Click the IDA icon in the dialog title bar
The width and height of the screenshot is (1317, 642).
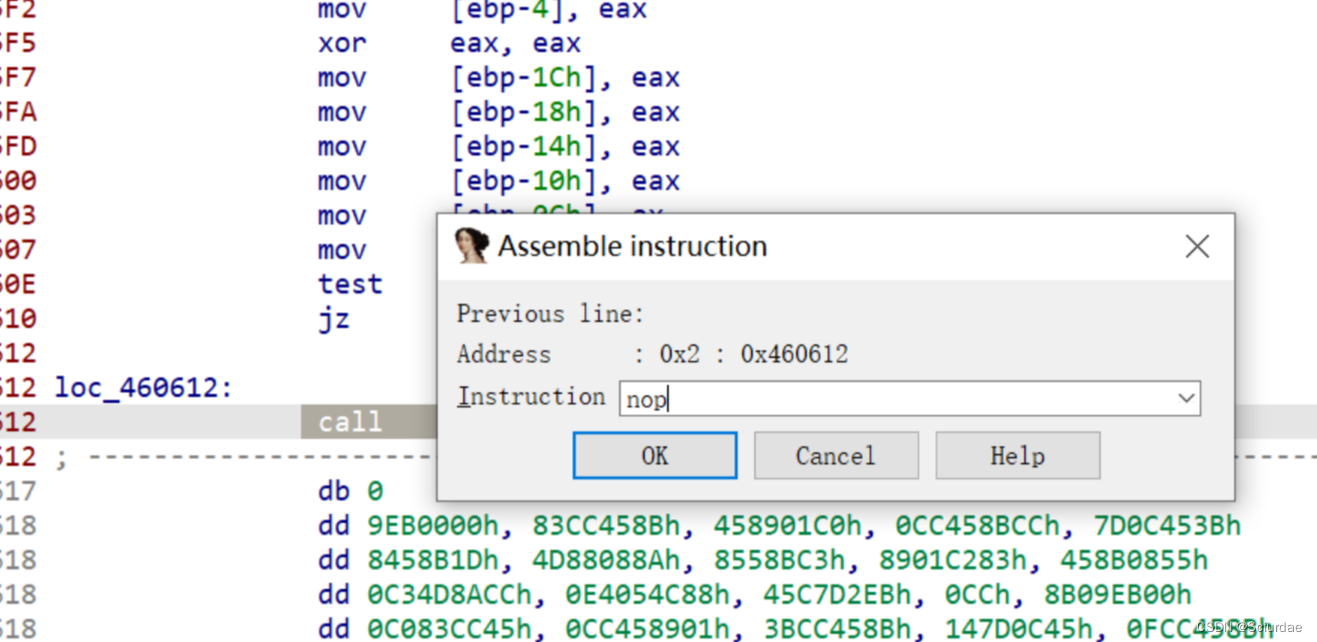pyautogui.click(x=472, y=246)
